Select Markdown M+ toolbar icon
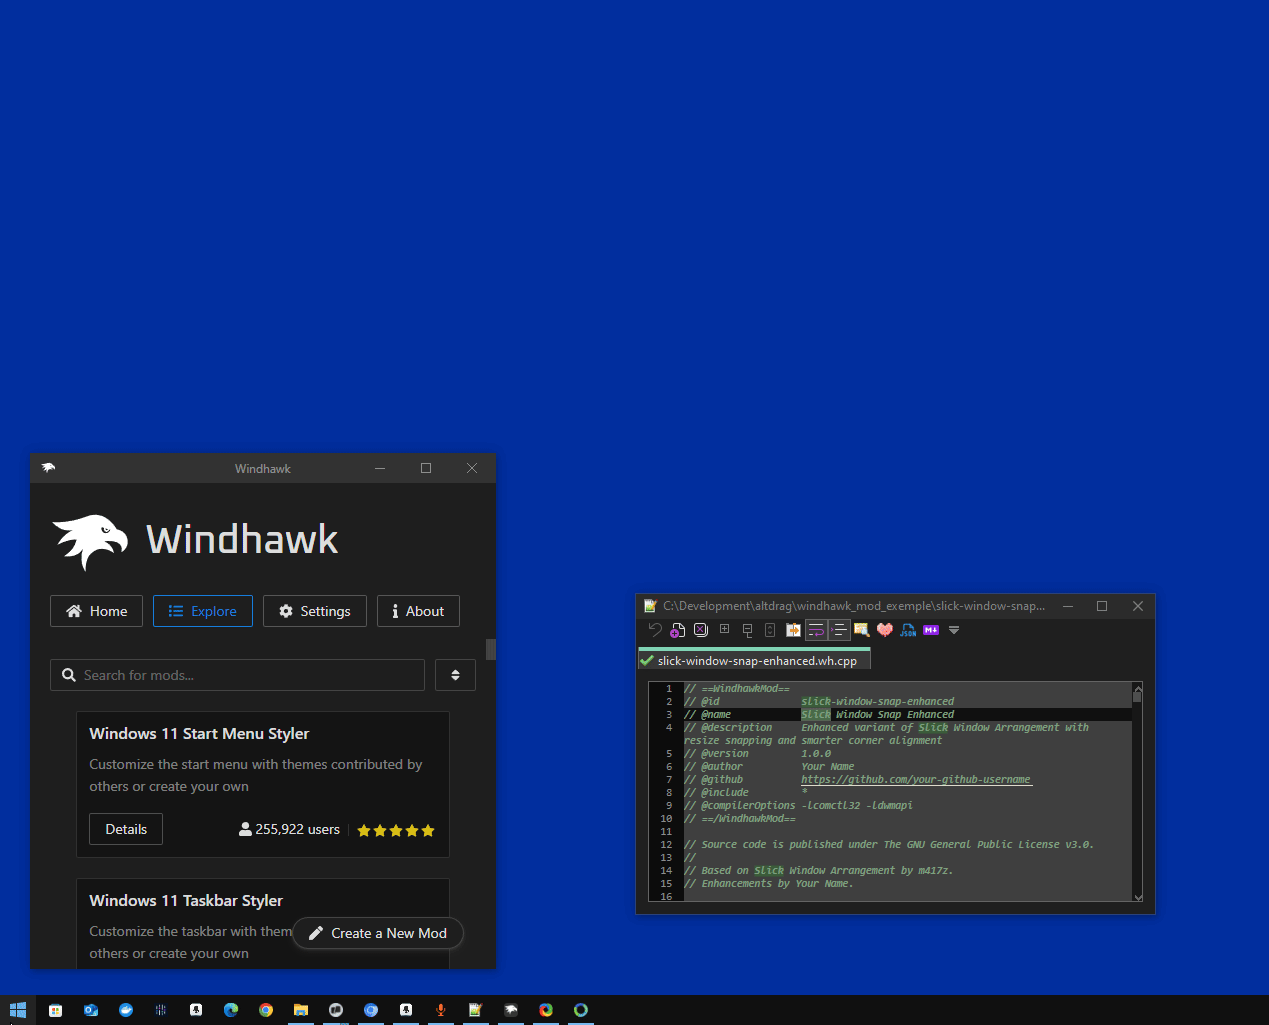The width and height of the screenshot is (1269, 1025). 931,630
